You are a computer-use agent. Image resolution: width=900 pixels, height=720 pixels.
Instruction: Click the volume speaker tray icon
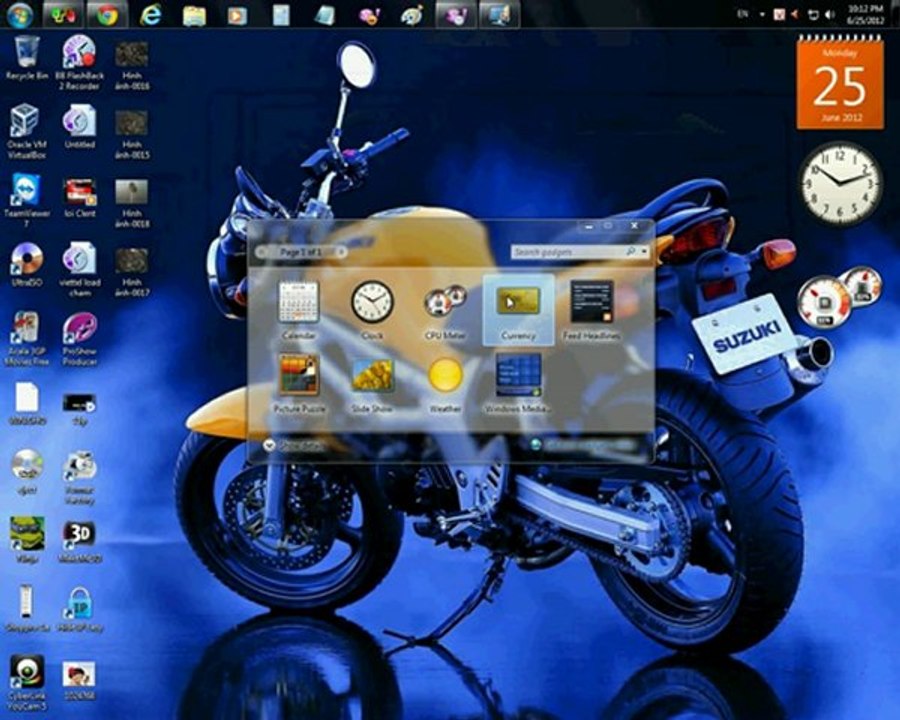(829, 14)
